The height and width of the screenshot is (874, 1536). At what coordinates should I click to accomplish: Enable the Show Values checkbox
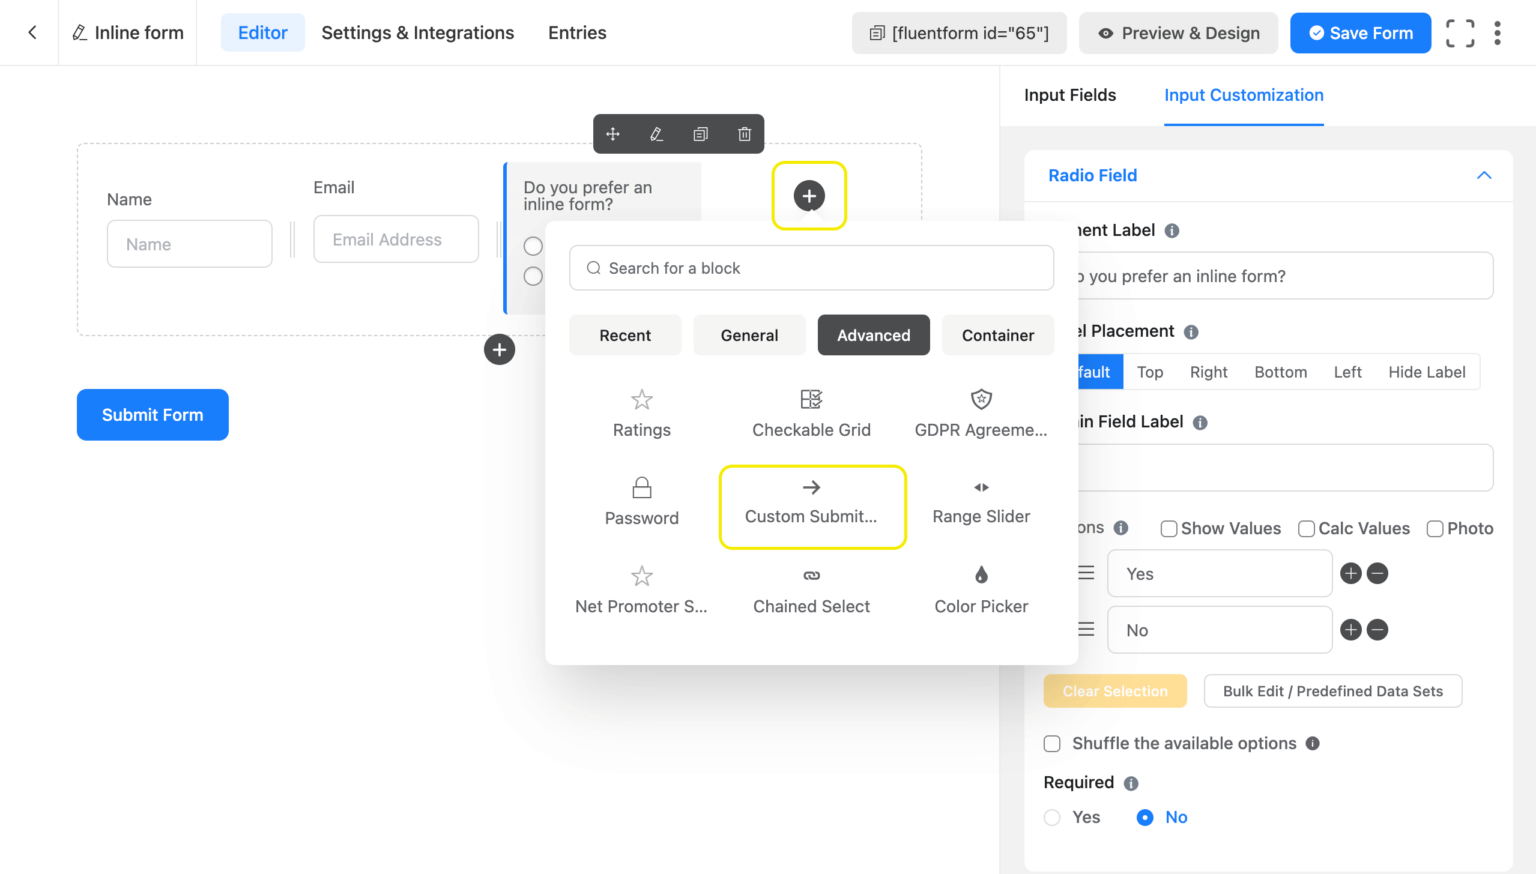1168,528
